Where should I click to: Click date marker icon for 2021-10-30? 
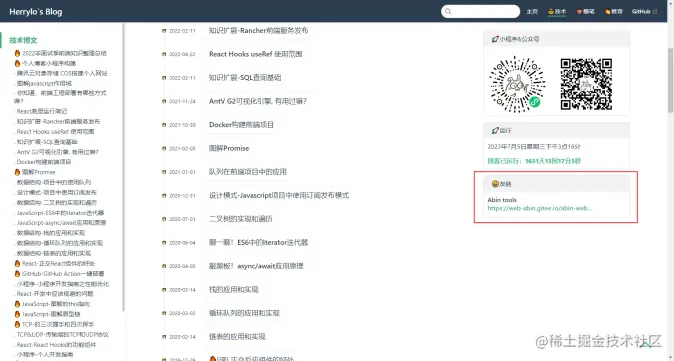(x=164, y=125)
